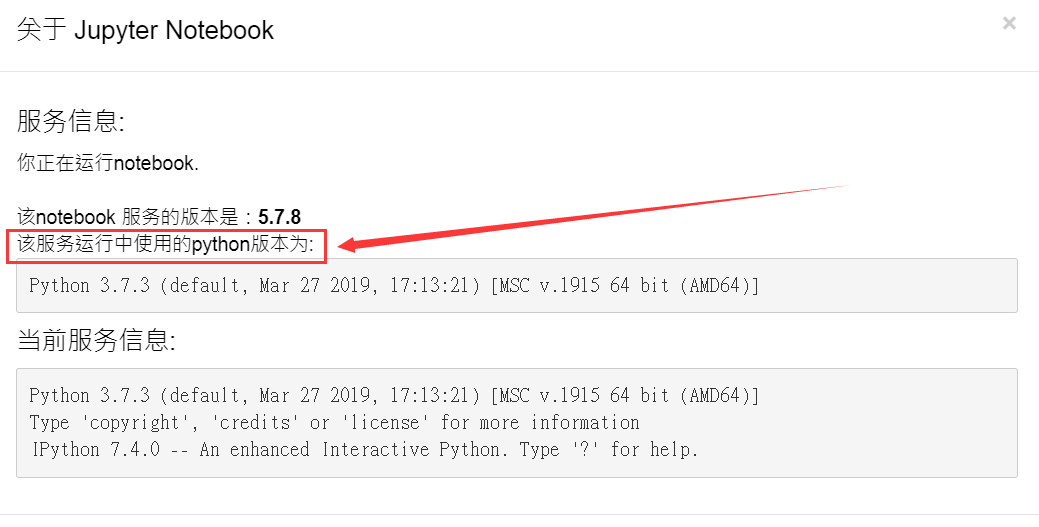Select the 服务信息 heading

pyautogui.click(x=70, y=121)
